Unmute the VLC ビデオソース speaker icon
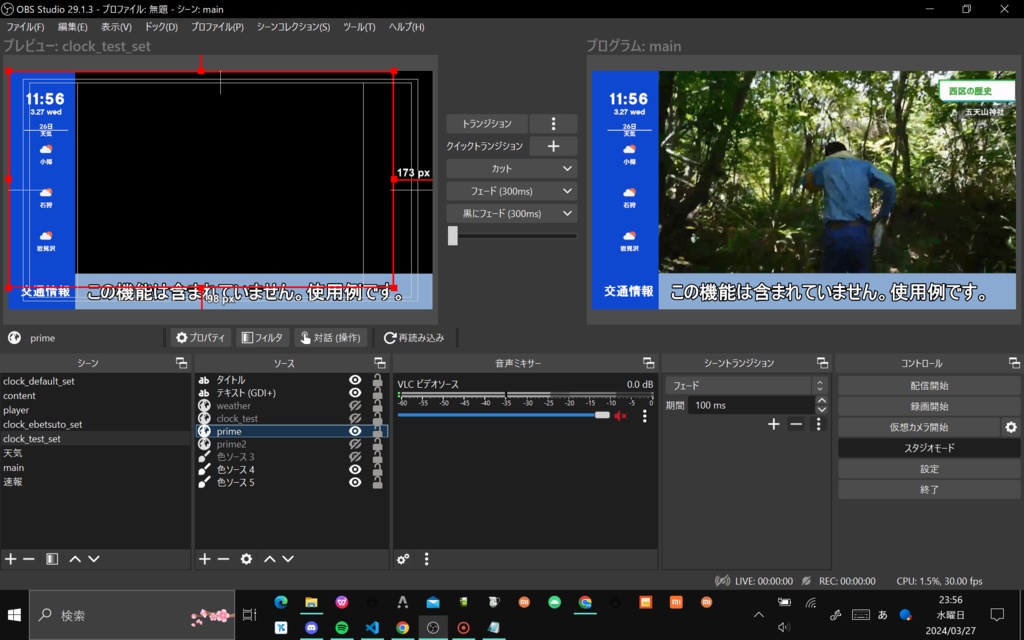Screen dimensions: 1024x640 620,415
